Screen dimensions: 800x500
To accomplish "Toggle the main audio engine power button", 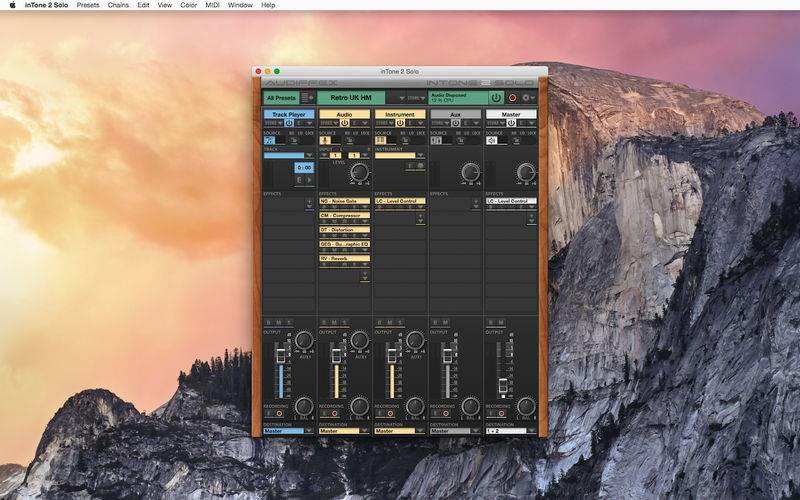I will tap(495, 97).
